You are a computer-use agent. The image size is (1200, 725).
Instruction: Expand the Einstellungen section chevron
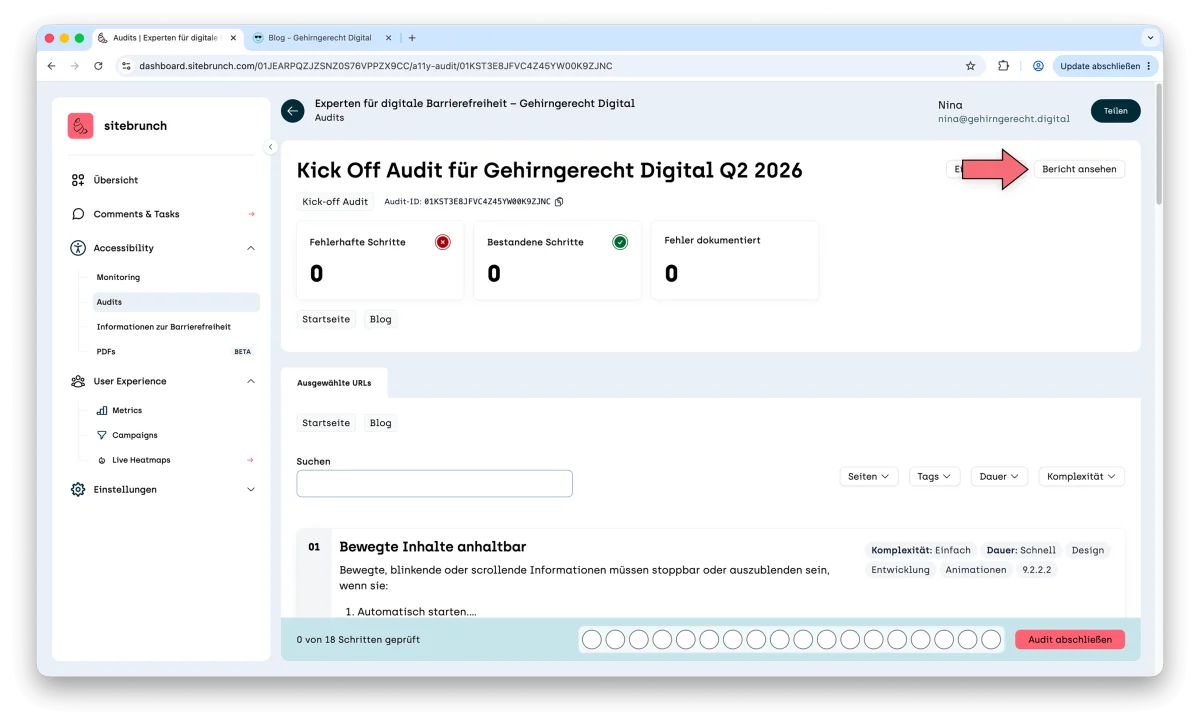click(x=251, y=489)
